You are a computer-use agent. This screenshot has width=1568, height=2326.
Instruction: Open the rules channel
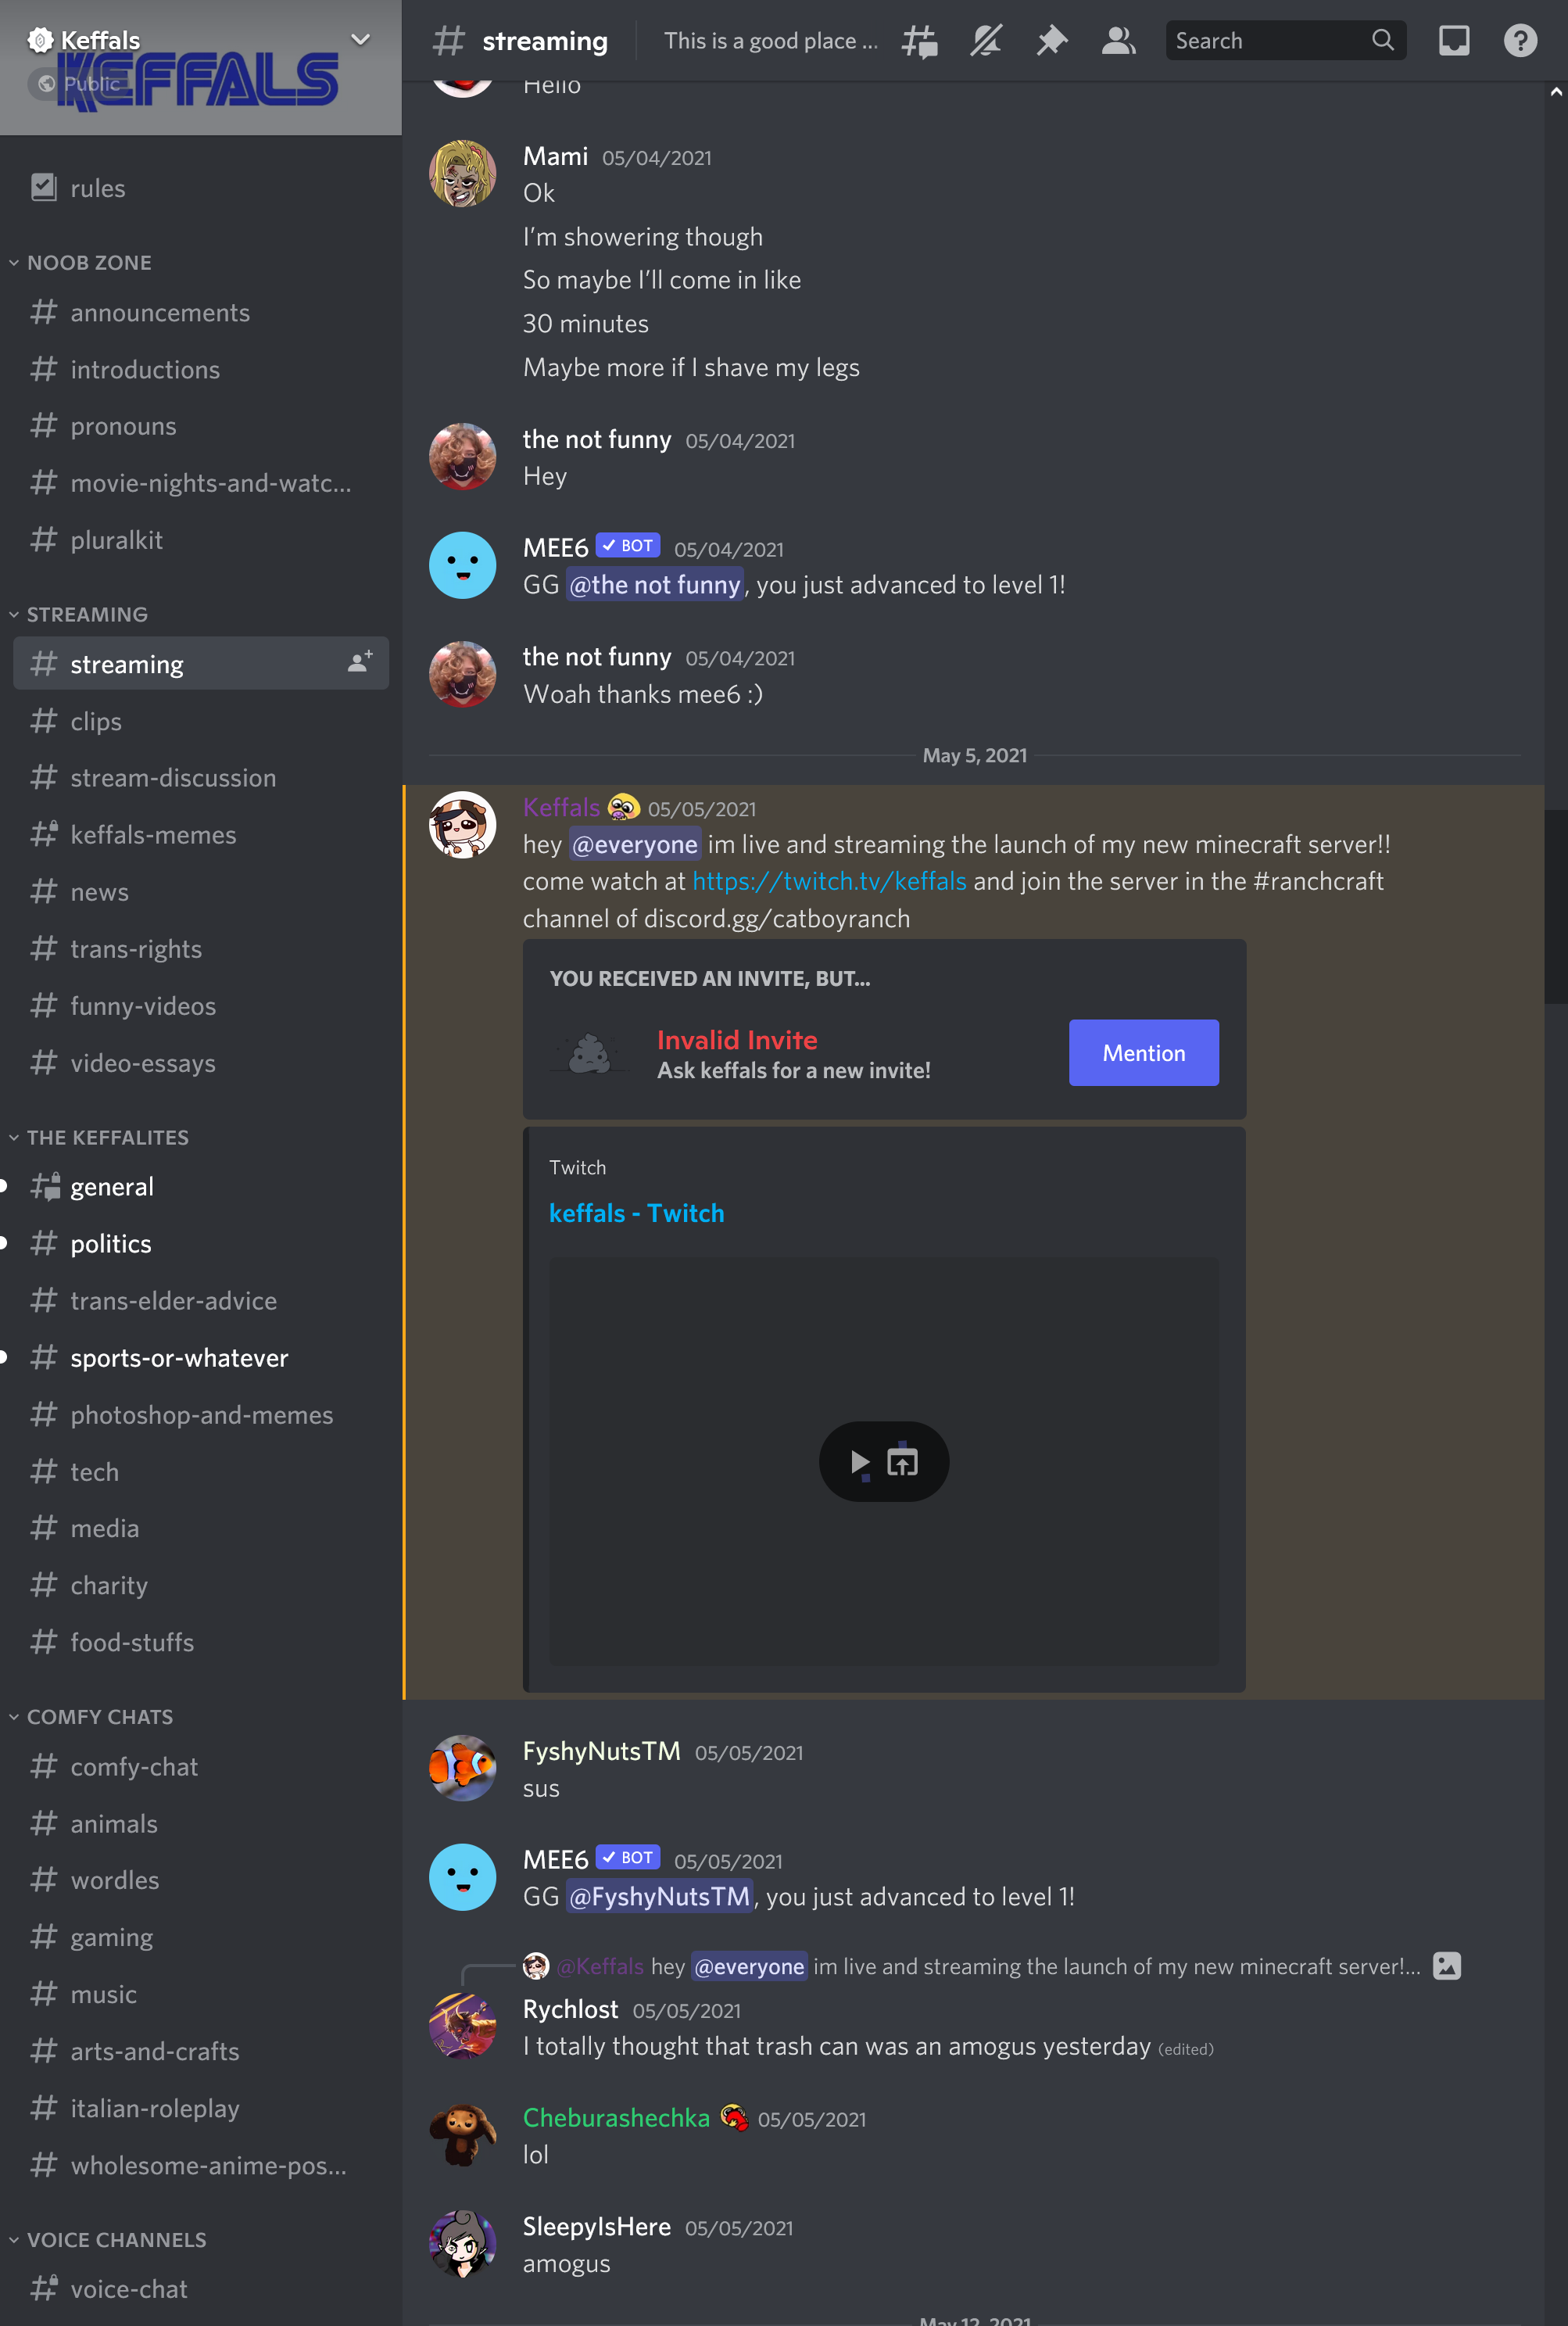[201, 188]
